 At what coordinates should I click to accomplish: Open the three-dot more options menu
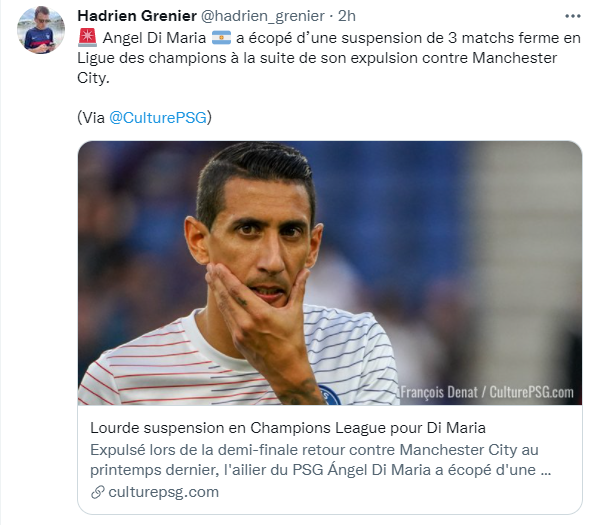tap(573, 16)
